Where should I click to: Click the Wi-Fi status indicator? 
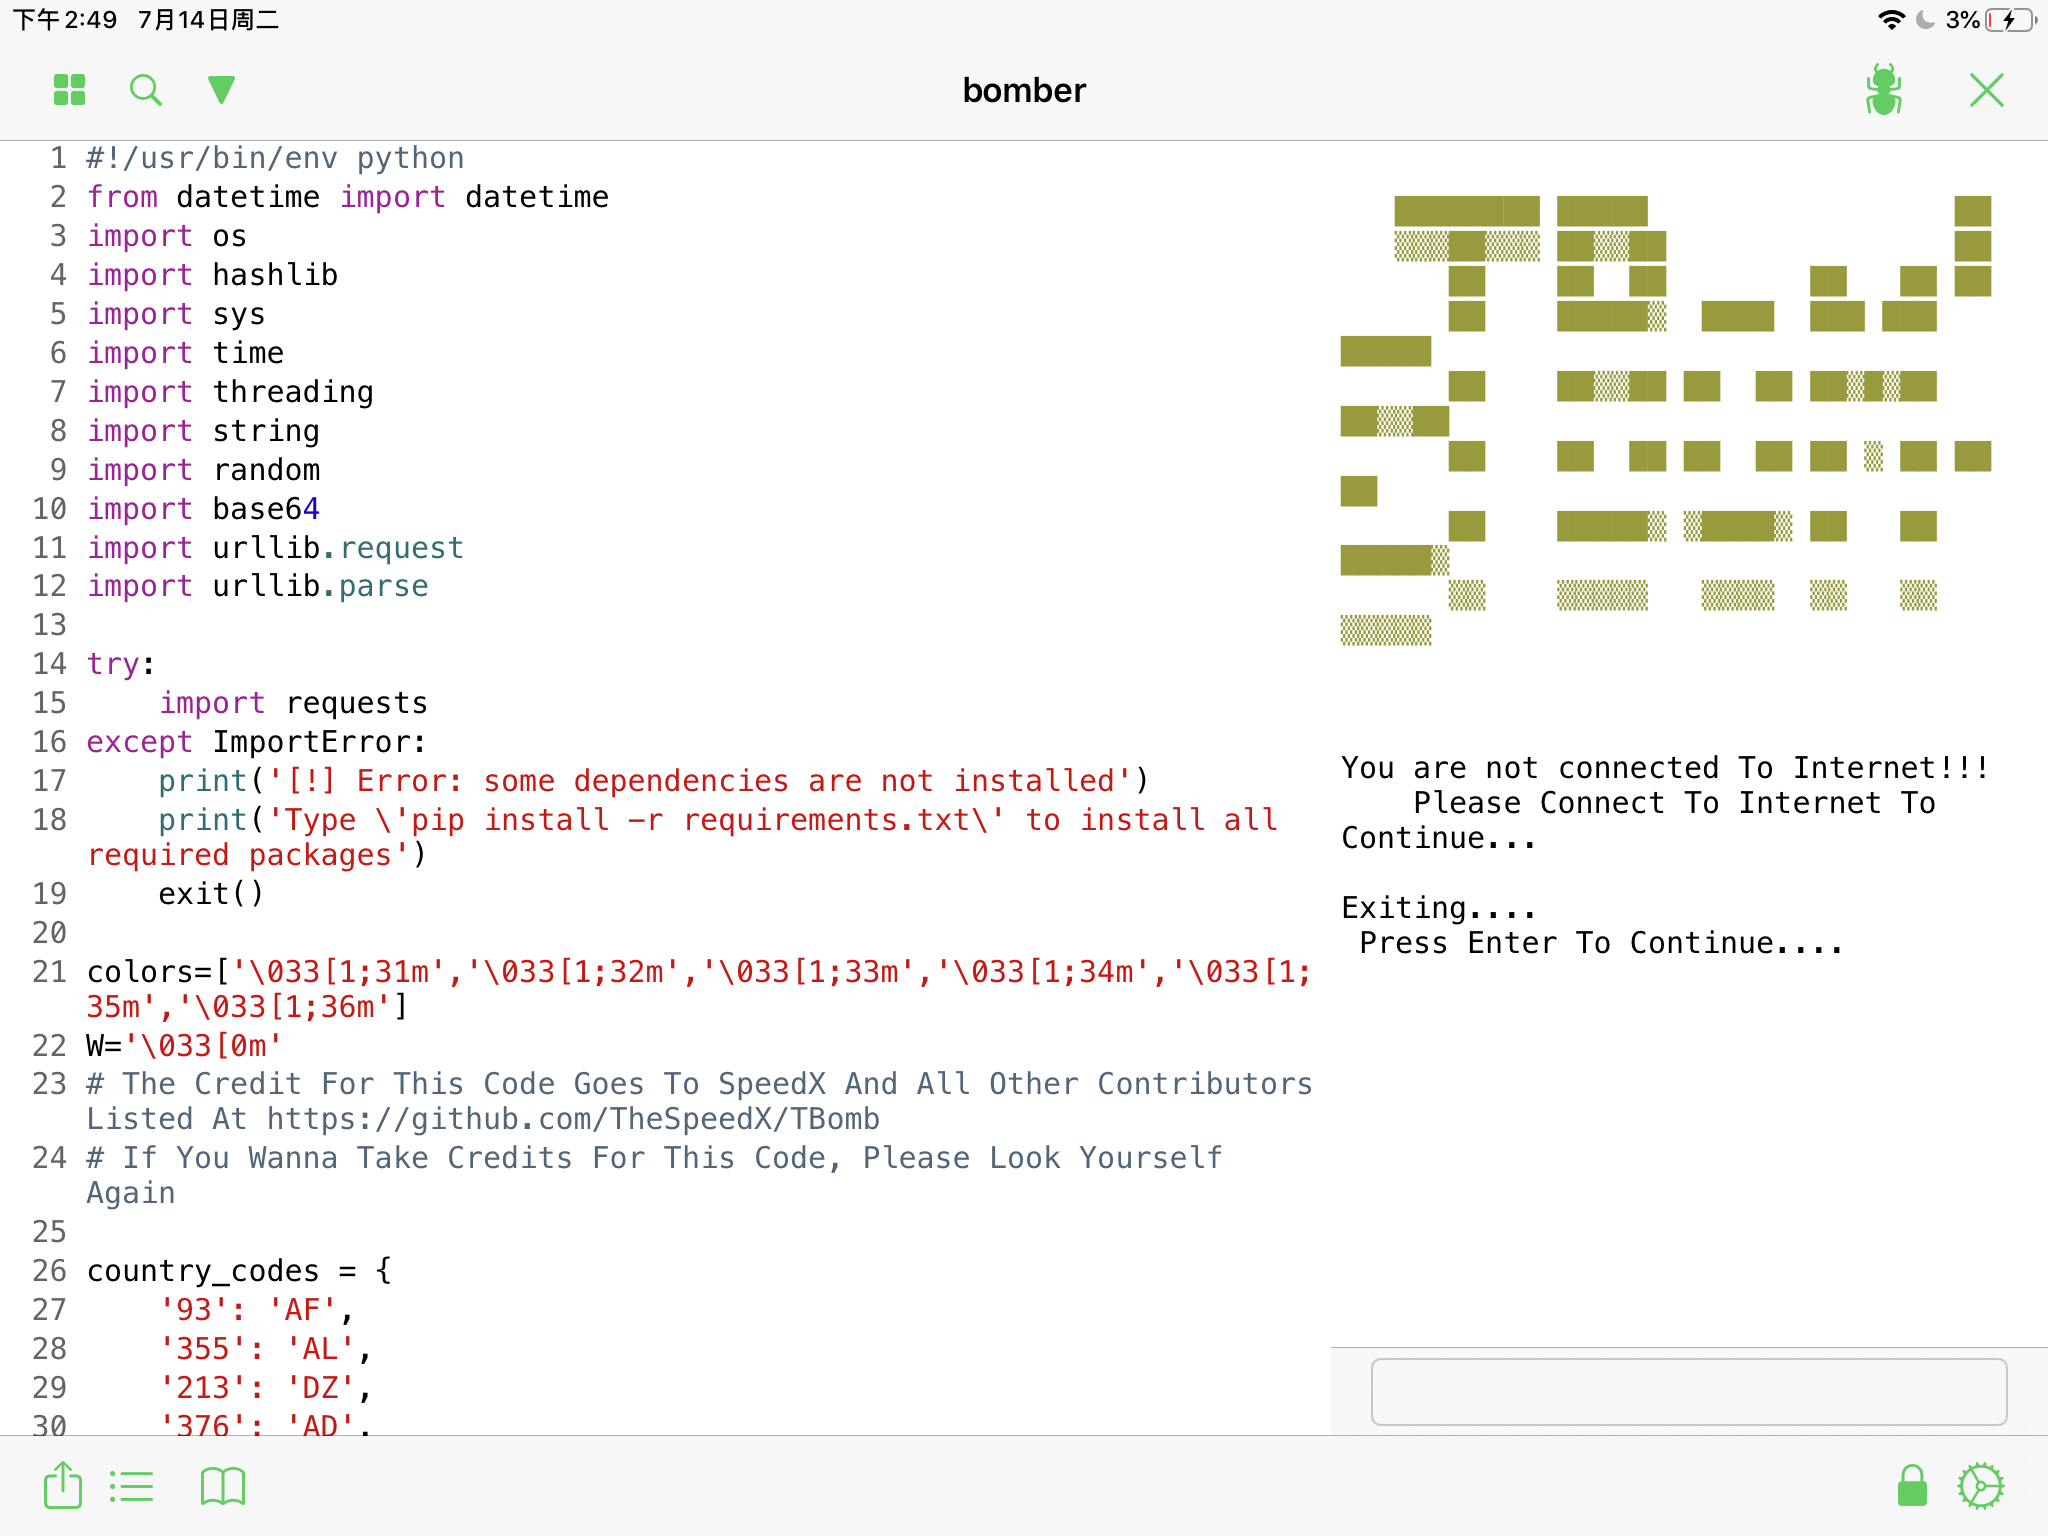tap(1892, 18)
